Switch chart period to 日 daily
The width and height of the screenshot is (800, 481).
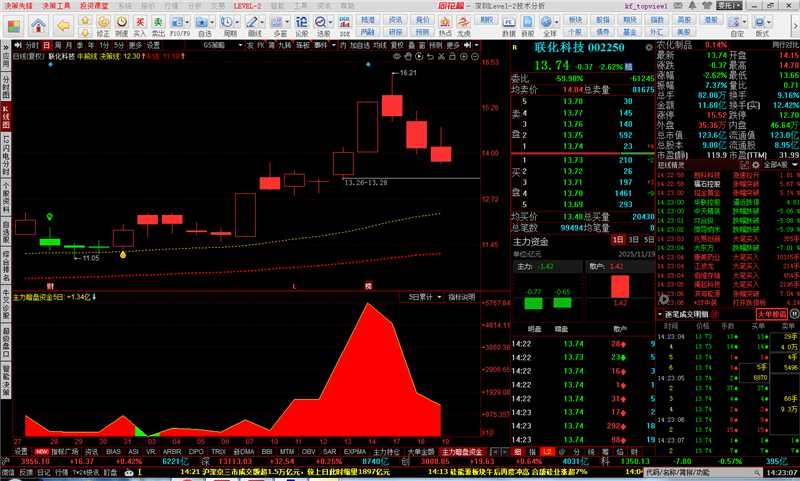coord(46,45)
